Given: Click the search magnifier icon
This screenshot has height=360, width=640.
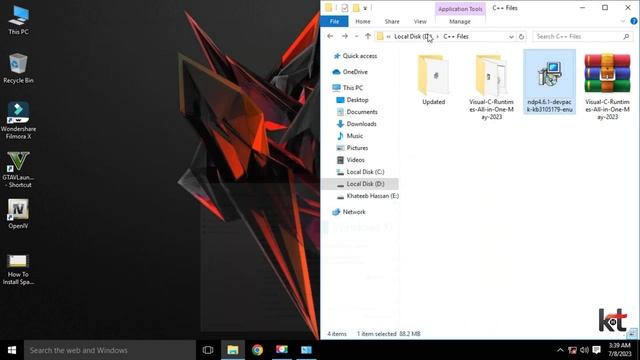Looking at the screenshot, I should pyautogui.click(x=626, y=37).
